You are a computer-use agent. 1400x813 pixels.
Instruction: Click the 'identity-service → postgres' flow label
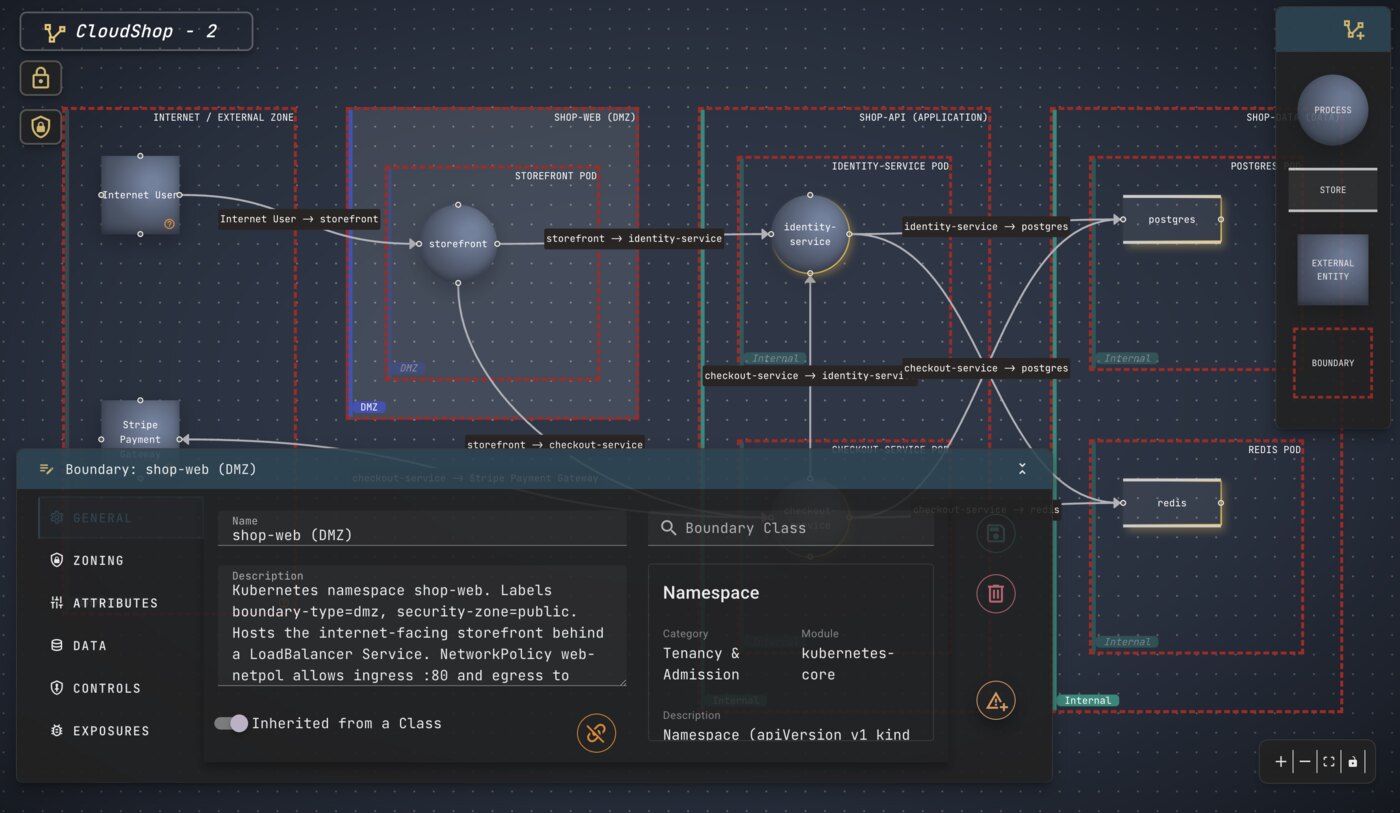(x=986, y=227)
